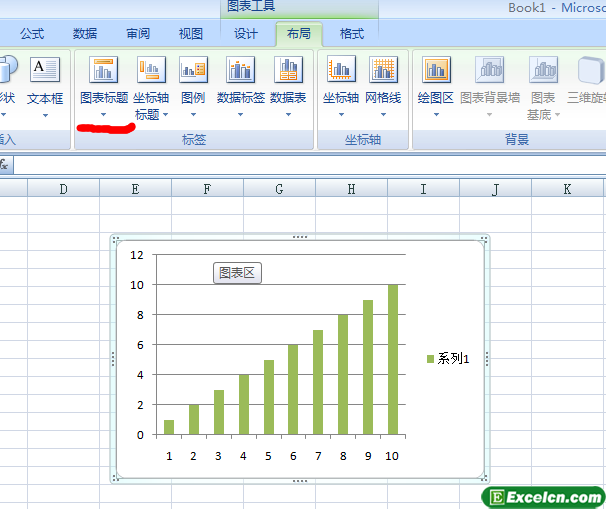
Task: Click in the formula bar input field
Action: pos(300,164)
